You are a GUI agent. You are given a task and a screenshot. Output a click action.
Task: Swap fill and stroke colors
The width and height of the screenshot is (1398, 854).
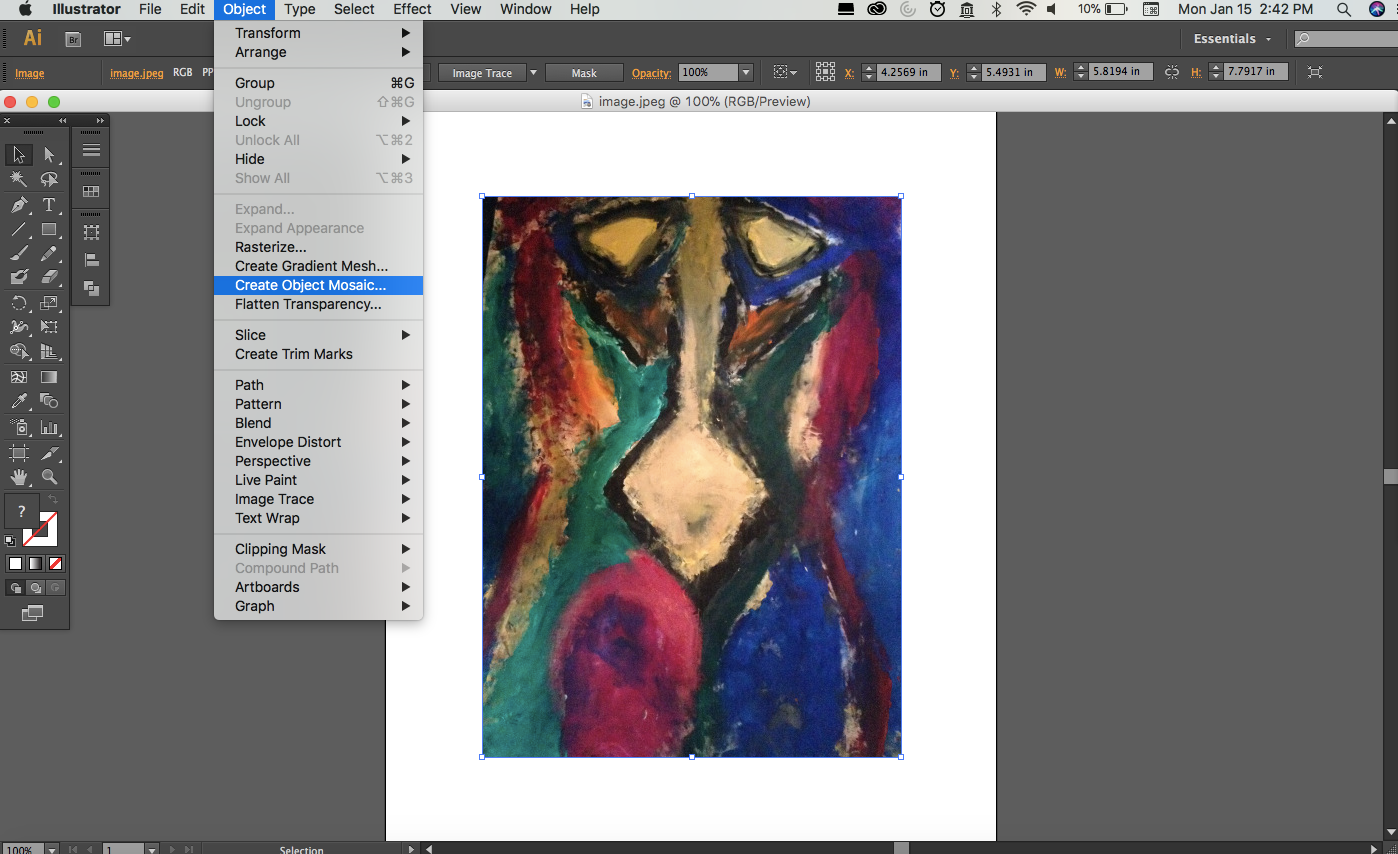pyautogui.click(x=54, y=499)
